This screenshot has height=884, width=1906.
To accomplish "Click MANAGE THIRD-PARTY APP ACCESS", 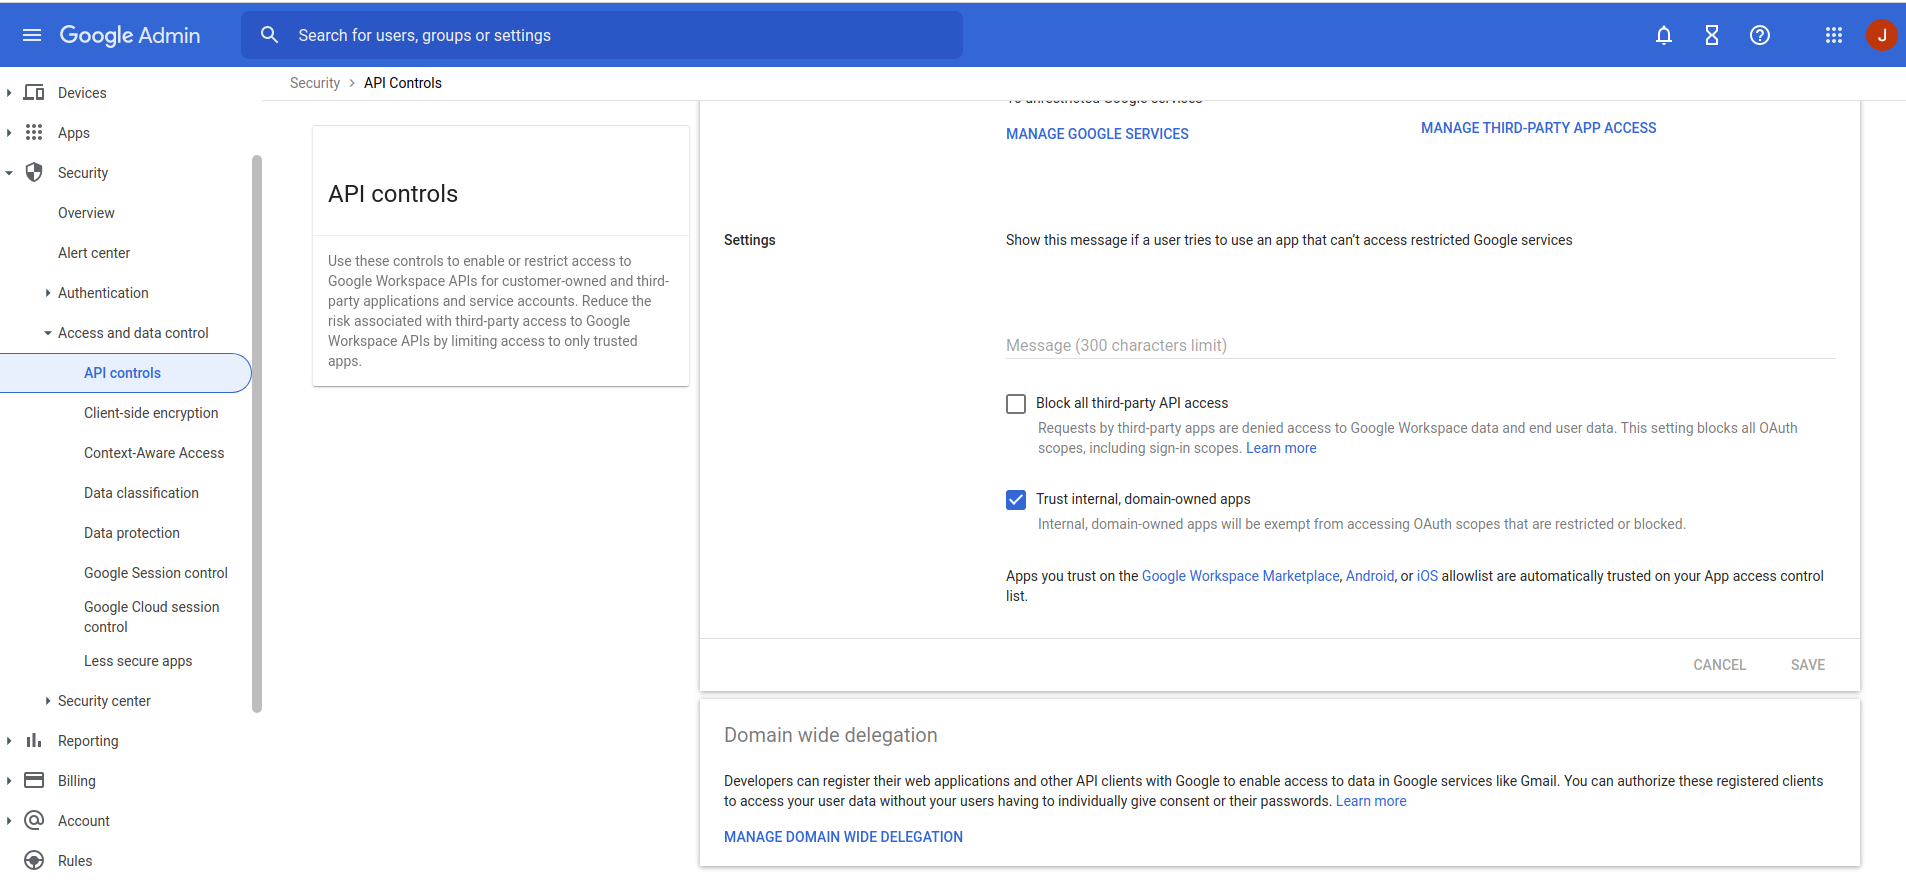I will click(1538, 128).
